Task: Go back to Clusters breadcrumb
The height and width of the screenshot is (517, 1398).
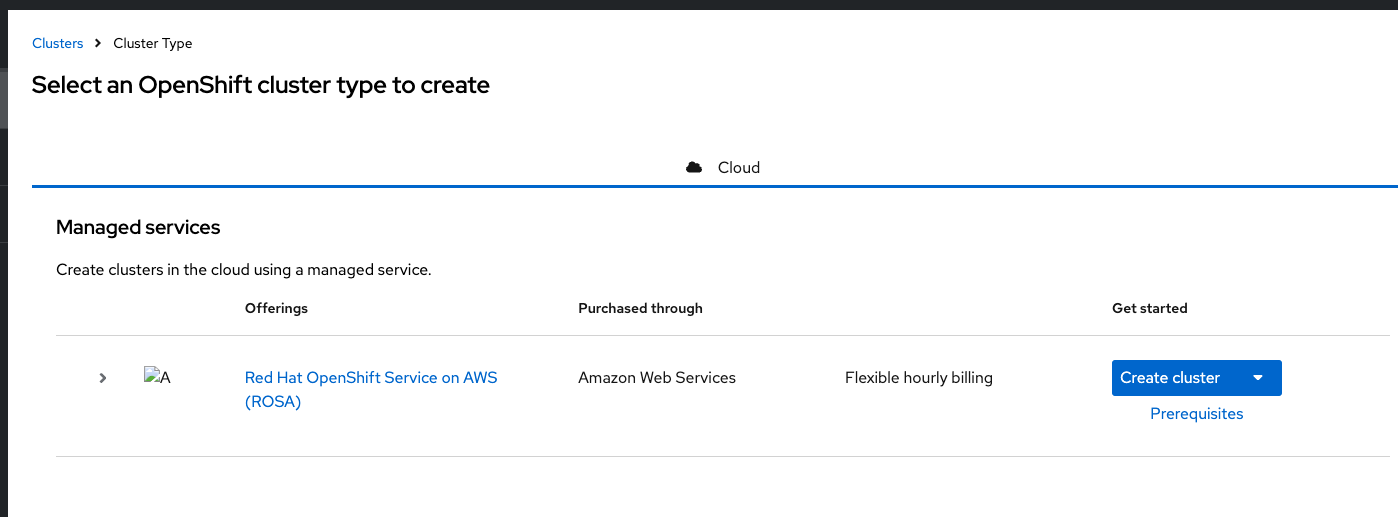Action: [57, 43]
